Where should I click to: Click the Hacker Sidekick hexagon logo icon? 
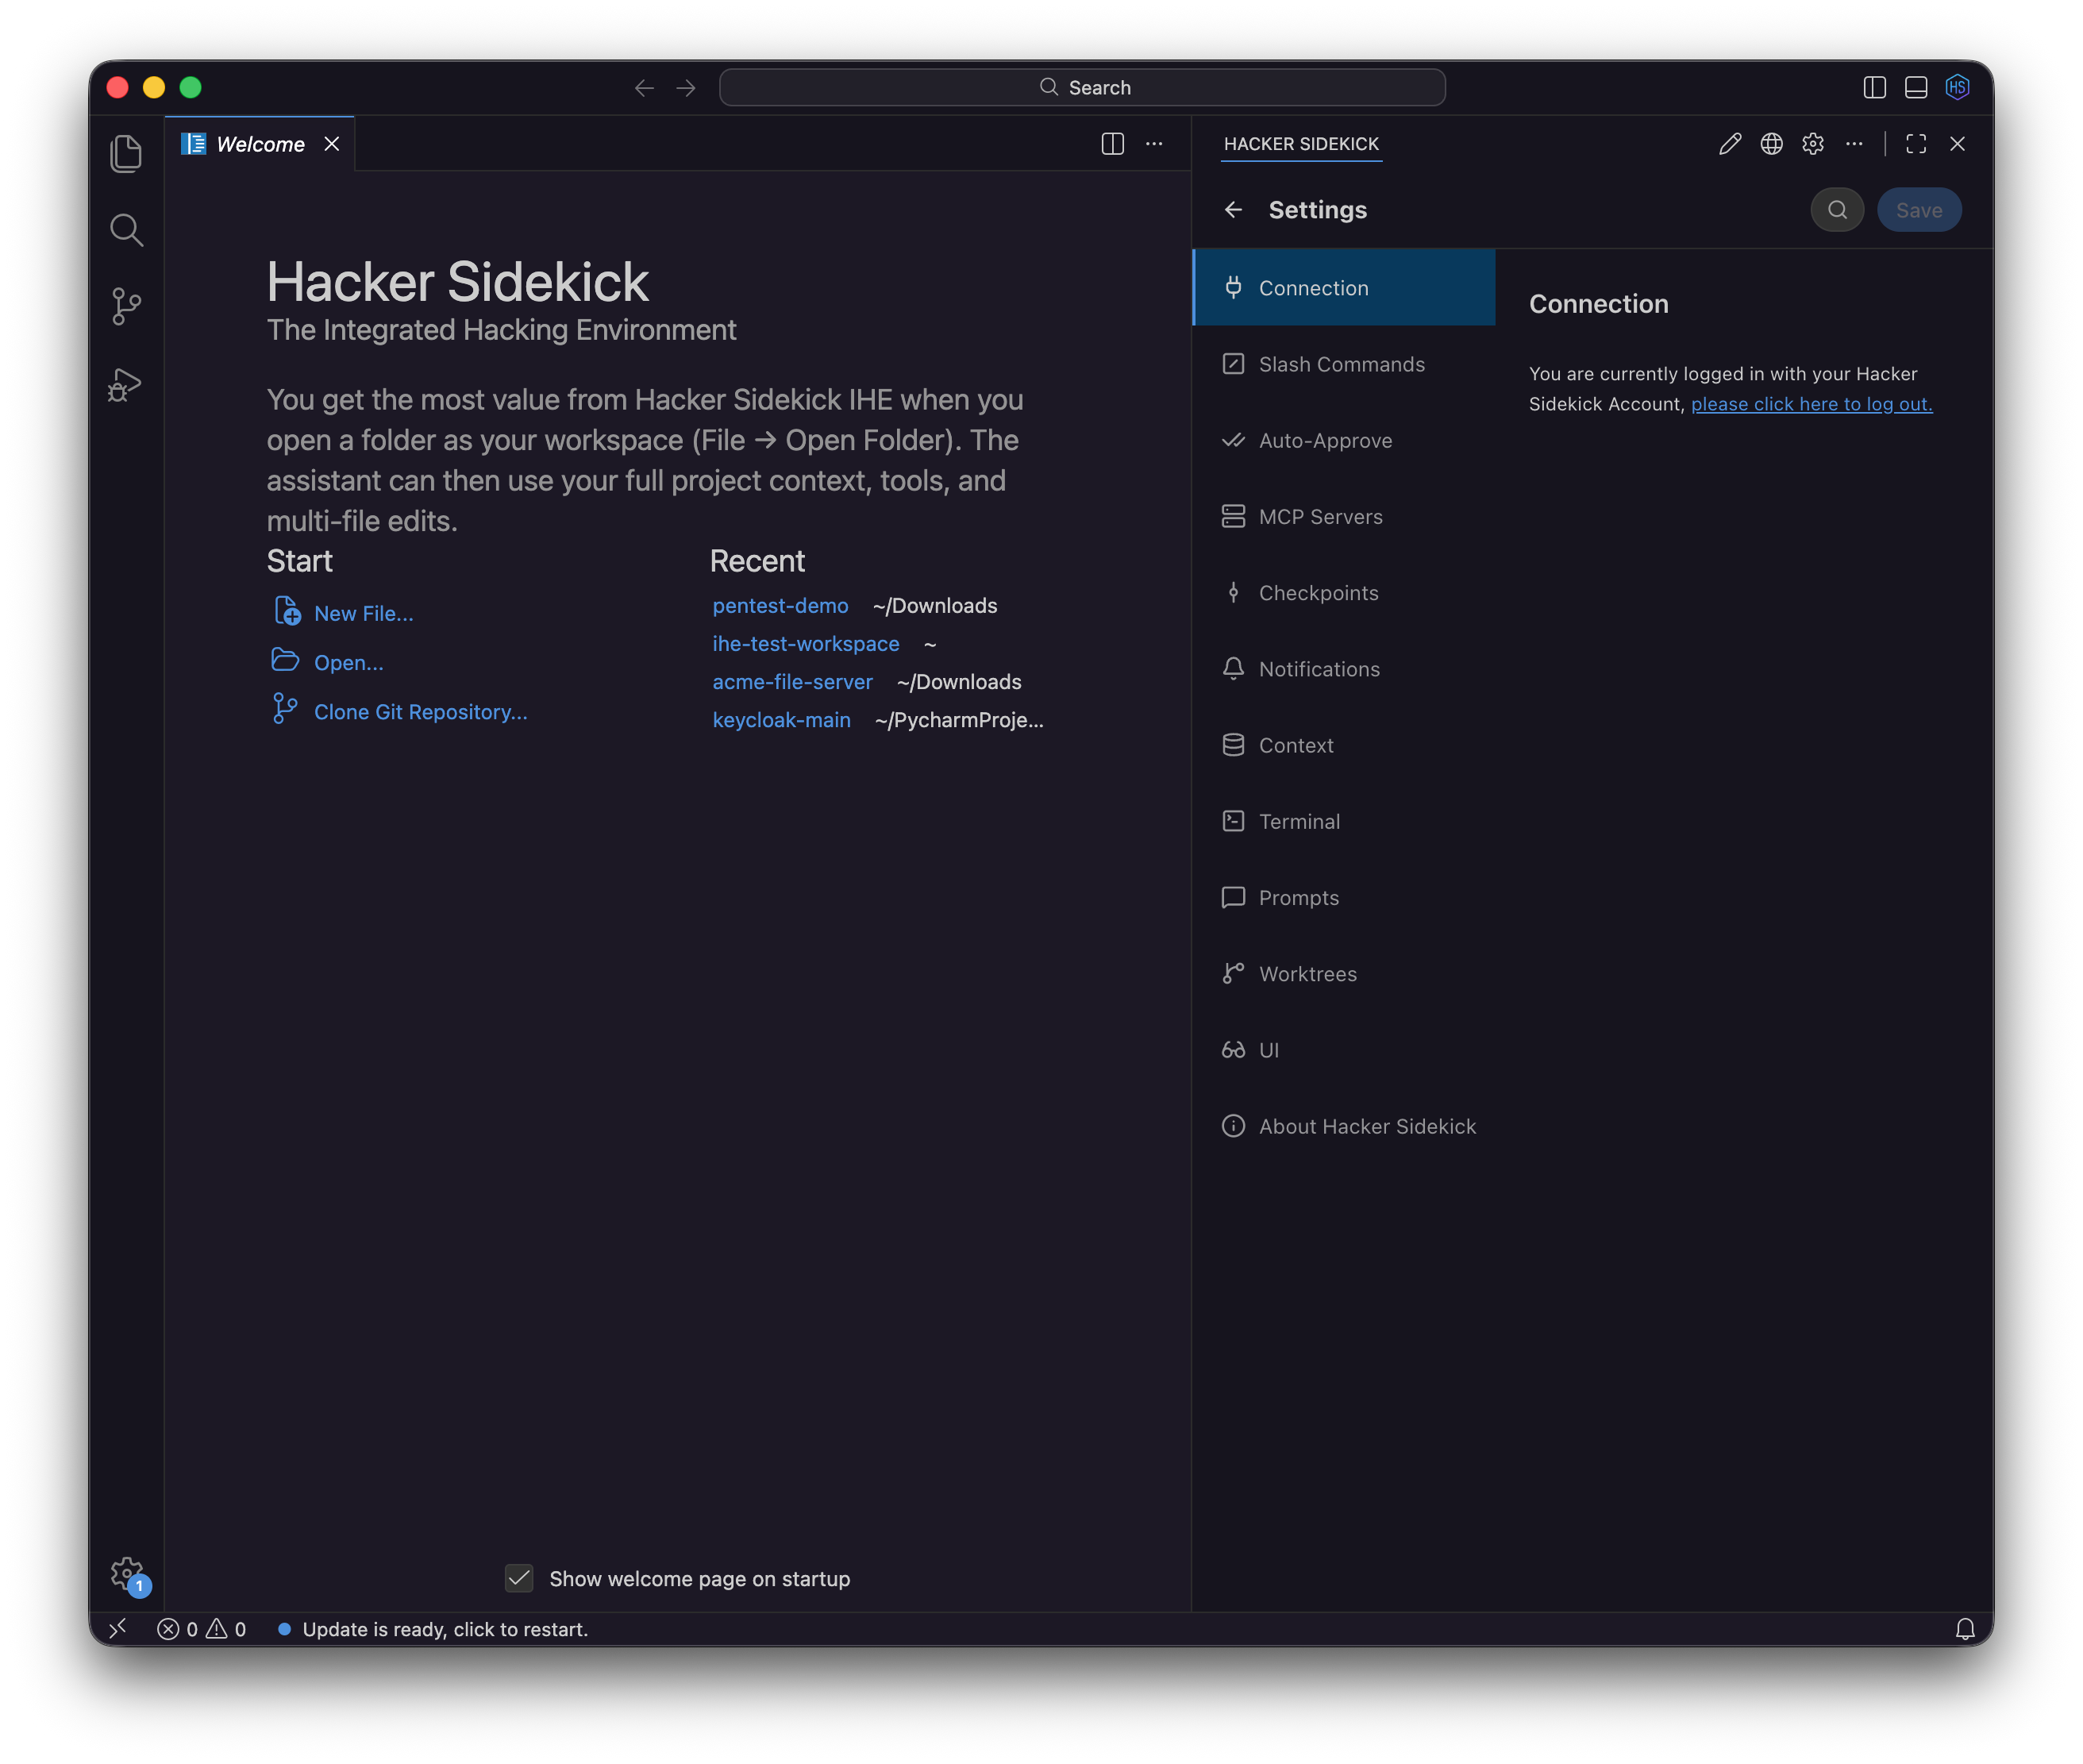[1957, 88]
